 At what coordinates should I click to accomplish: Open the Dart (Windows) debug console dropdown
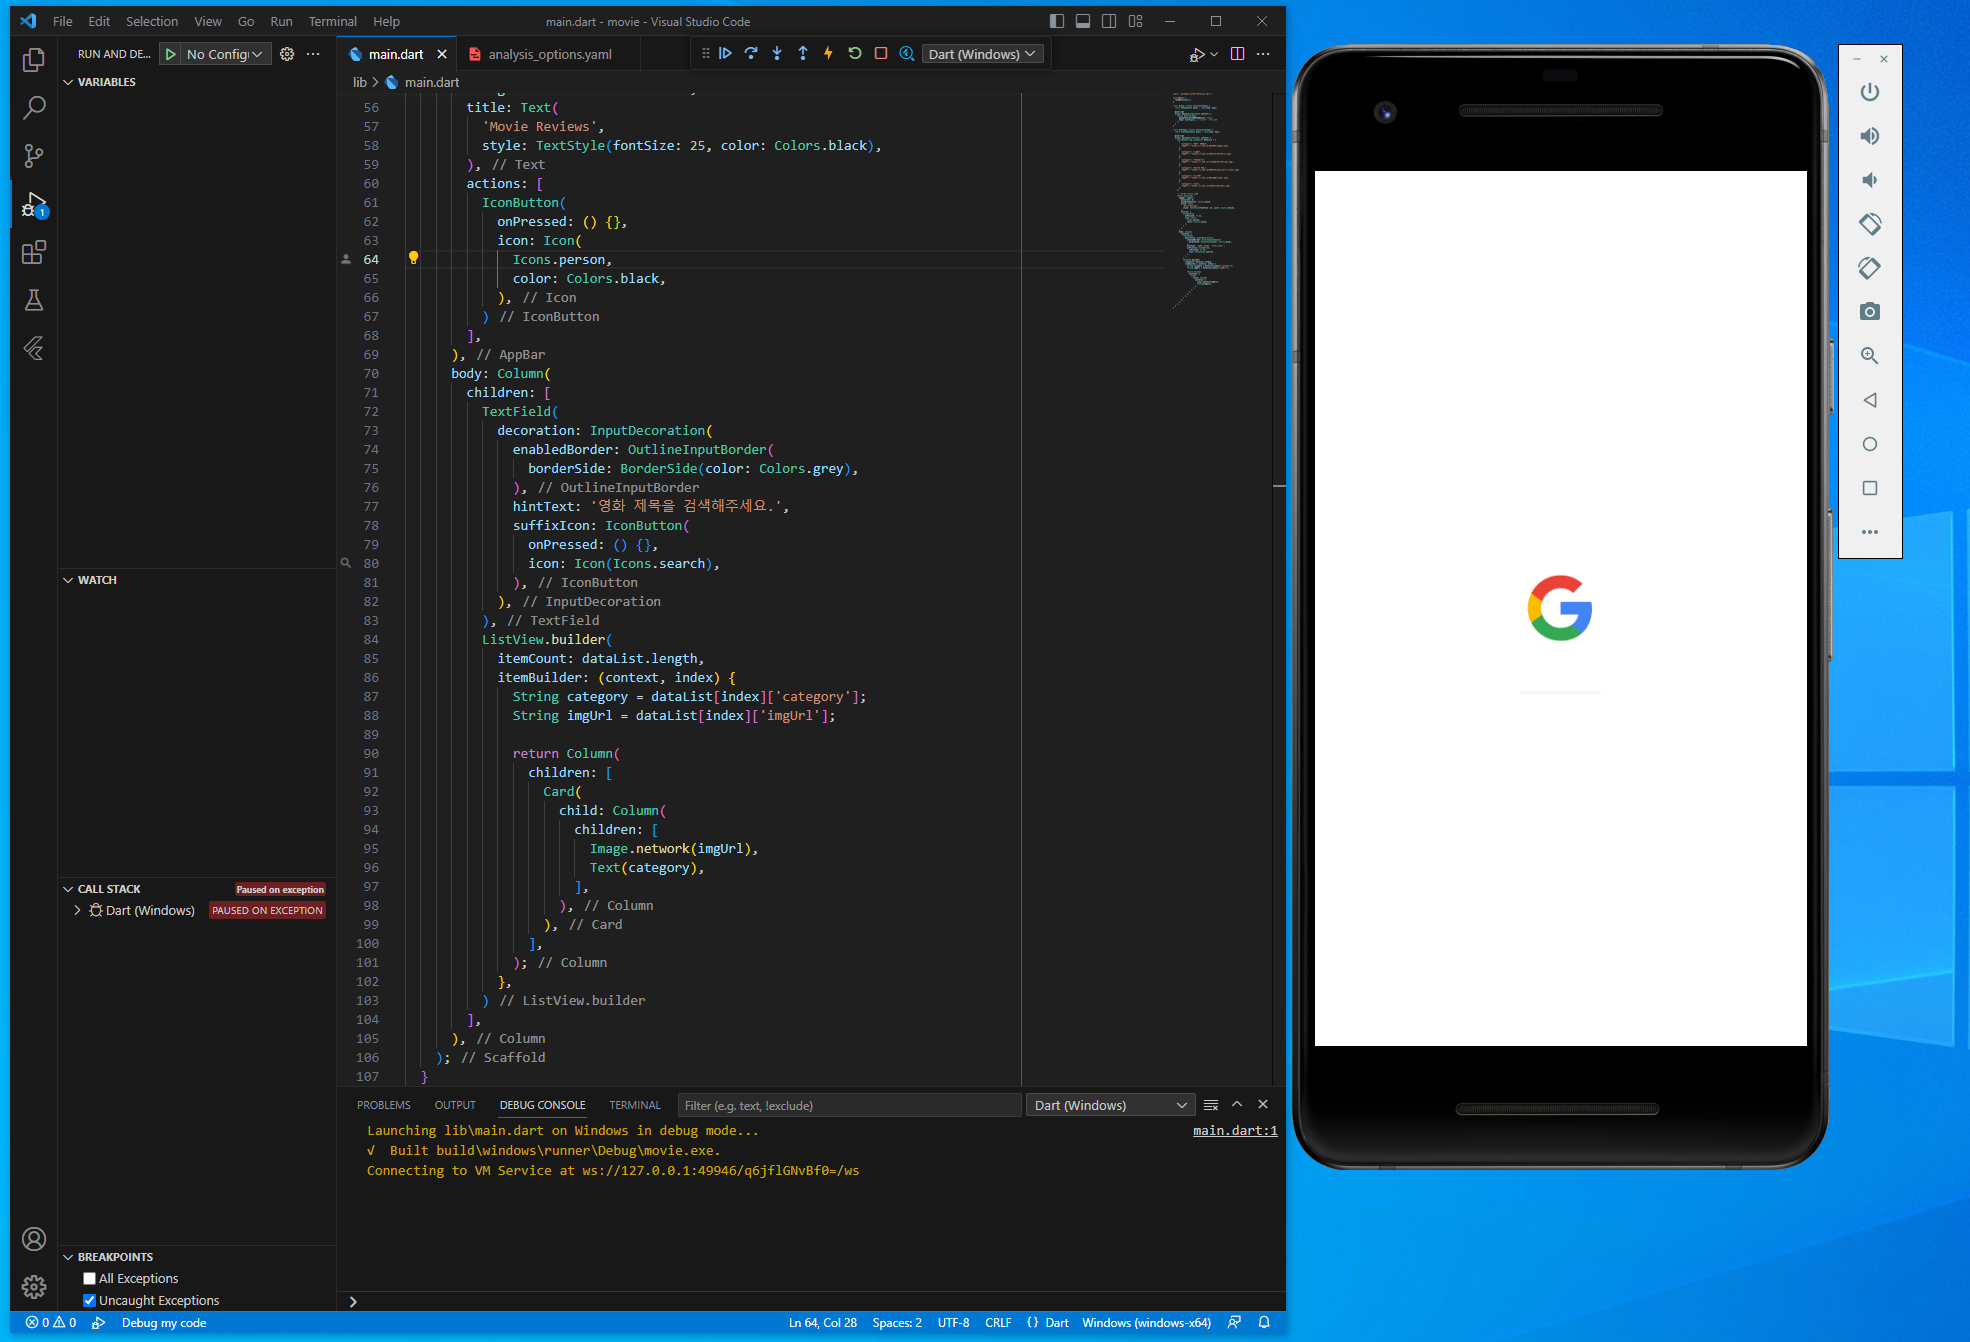[1110, 1105]
